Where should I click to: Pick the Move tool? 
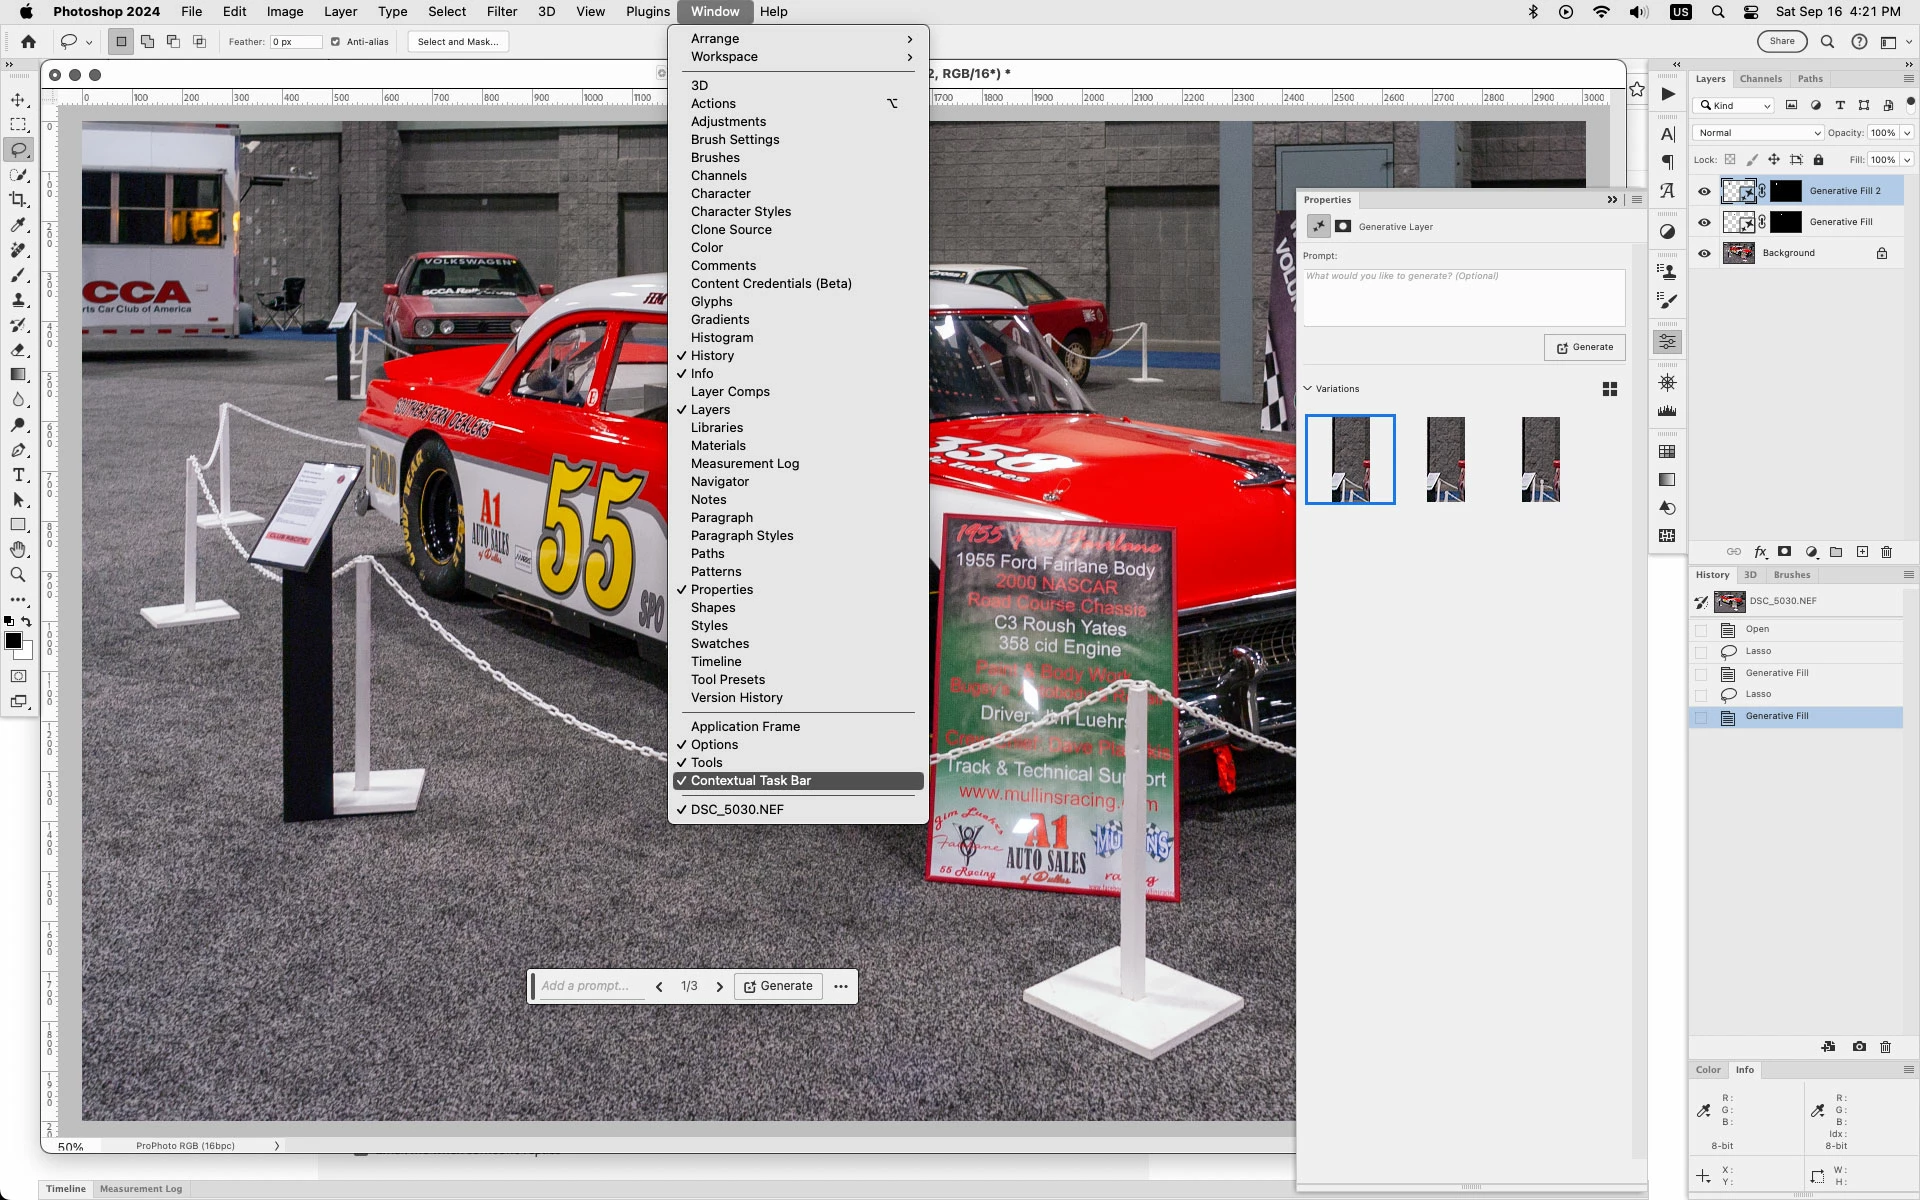click(x=18, y=100)
